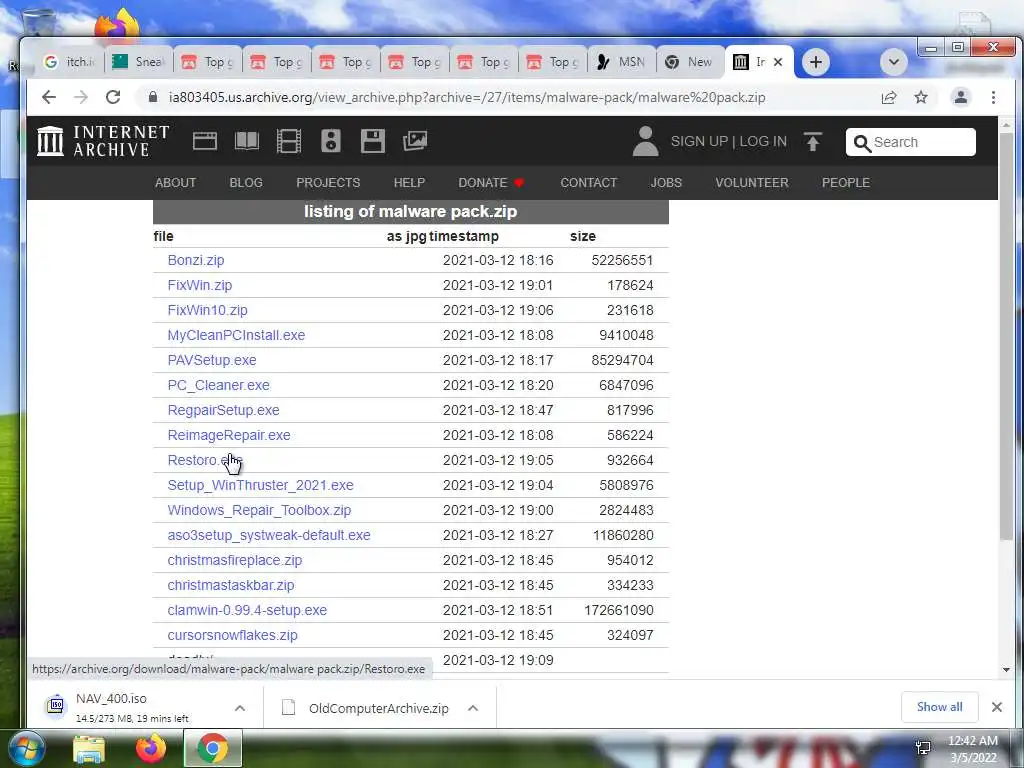This screenshot has height=768, width=1024.
Task: Open the Windows Start button
Action: (26, 748)
